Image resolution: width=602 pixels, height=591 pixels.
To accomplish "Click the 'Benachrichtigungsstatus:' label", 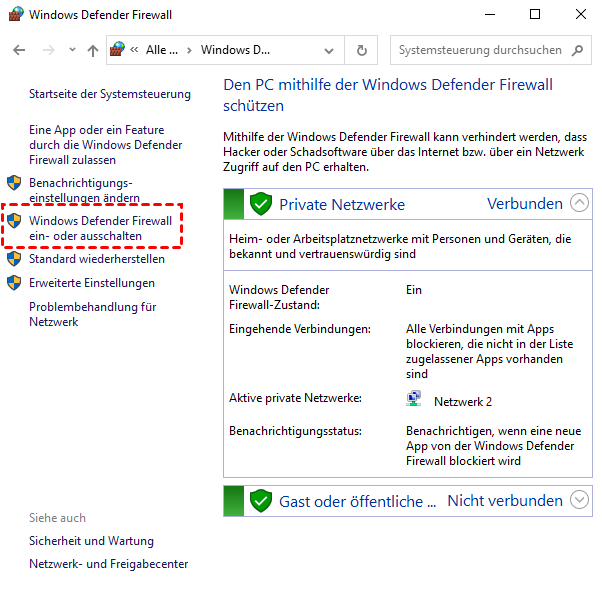I will (295, 431).
